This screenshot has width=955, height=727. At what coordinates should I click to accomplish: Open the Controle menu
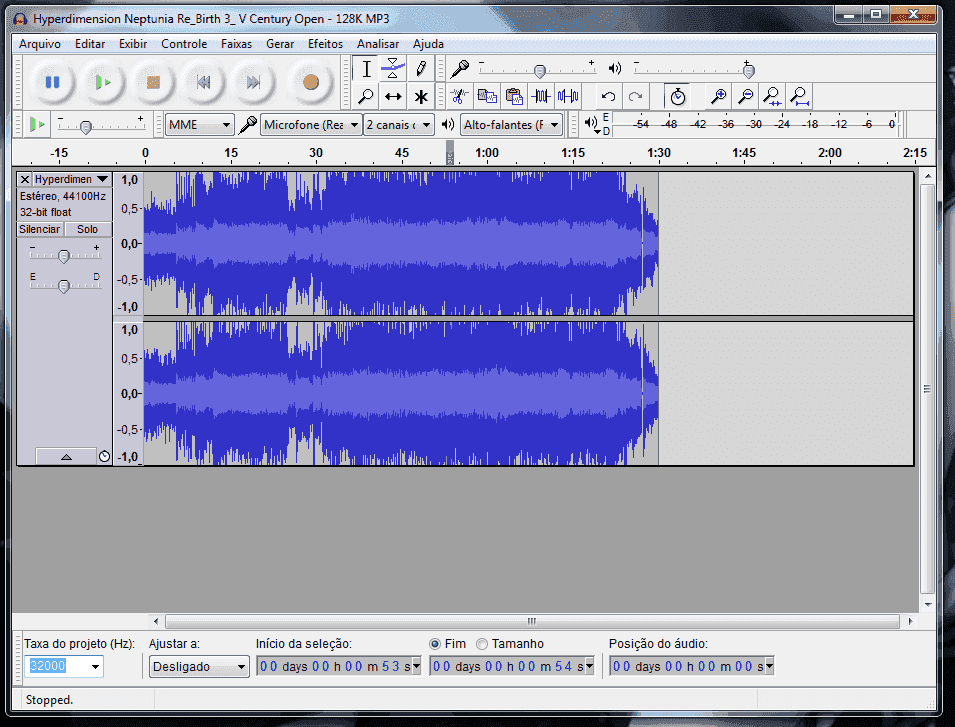184,44
